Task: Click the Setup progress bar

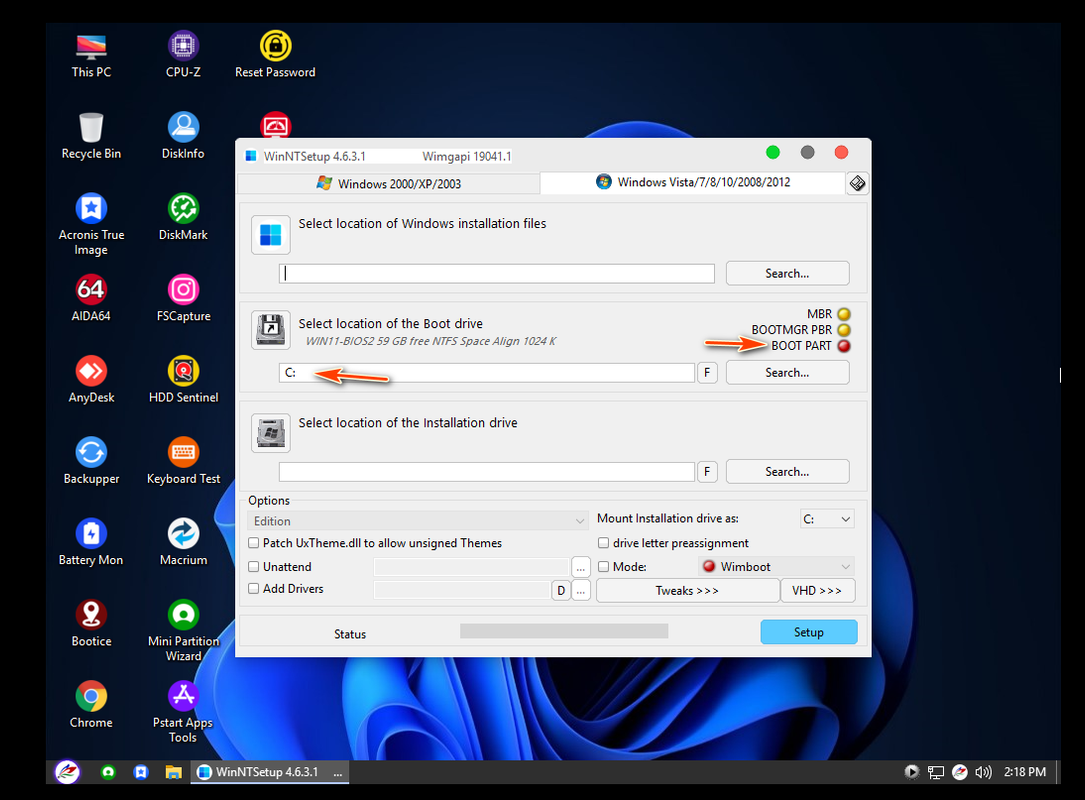Action: (x=564, y=631)
